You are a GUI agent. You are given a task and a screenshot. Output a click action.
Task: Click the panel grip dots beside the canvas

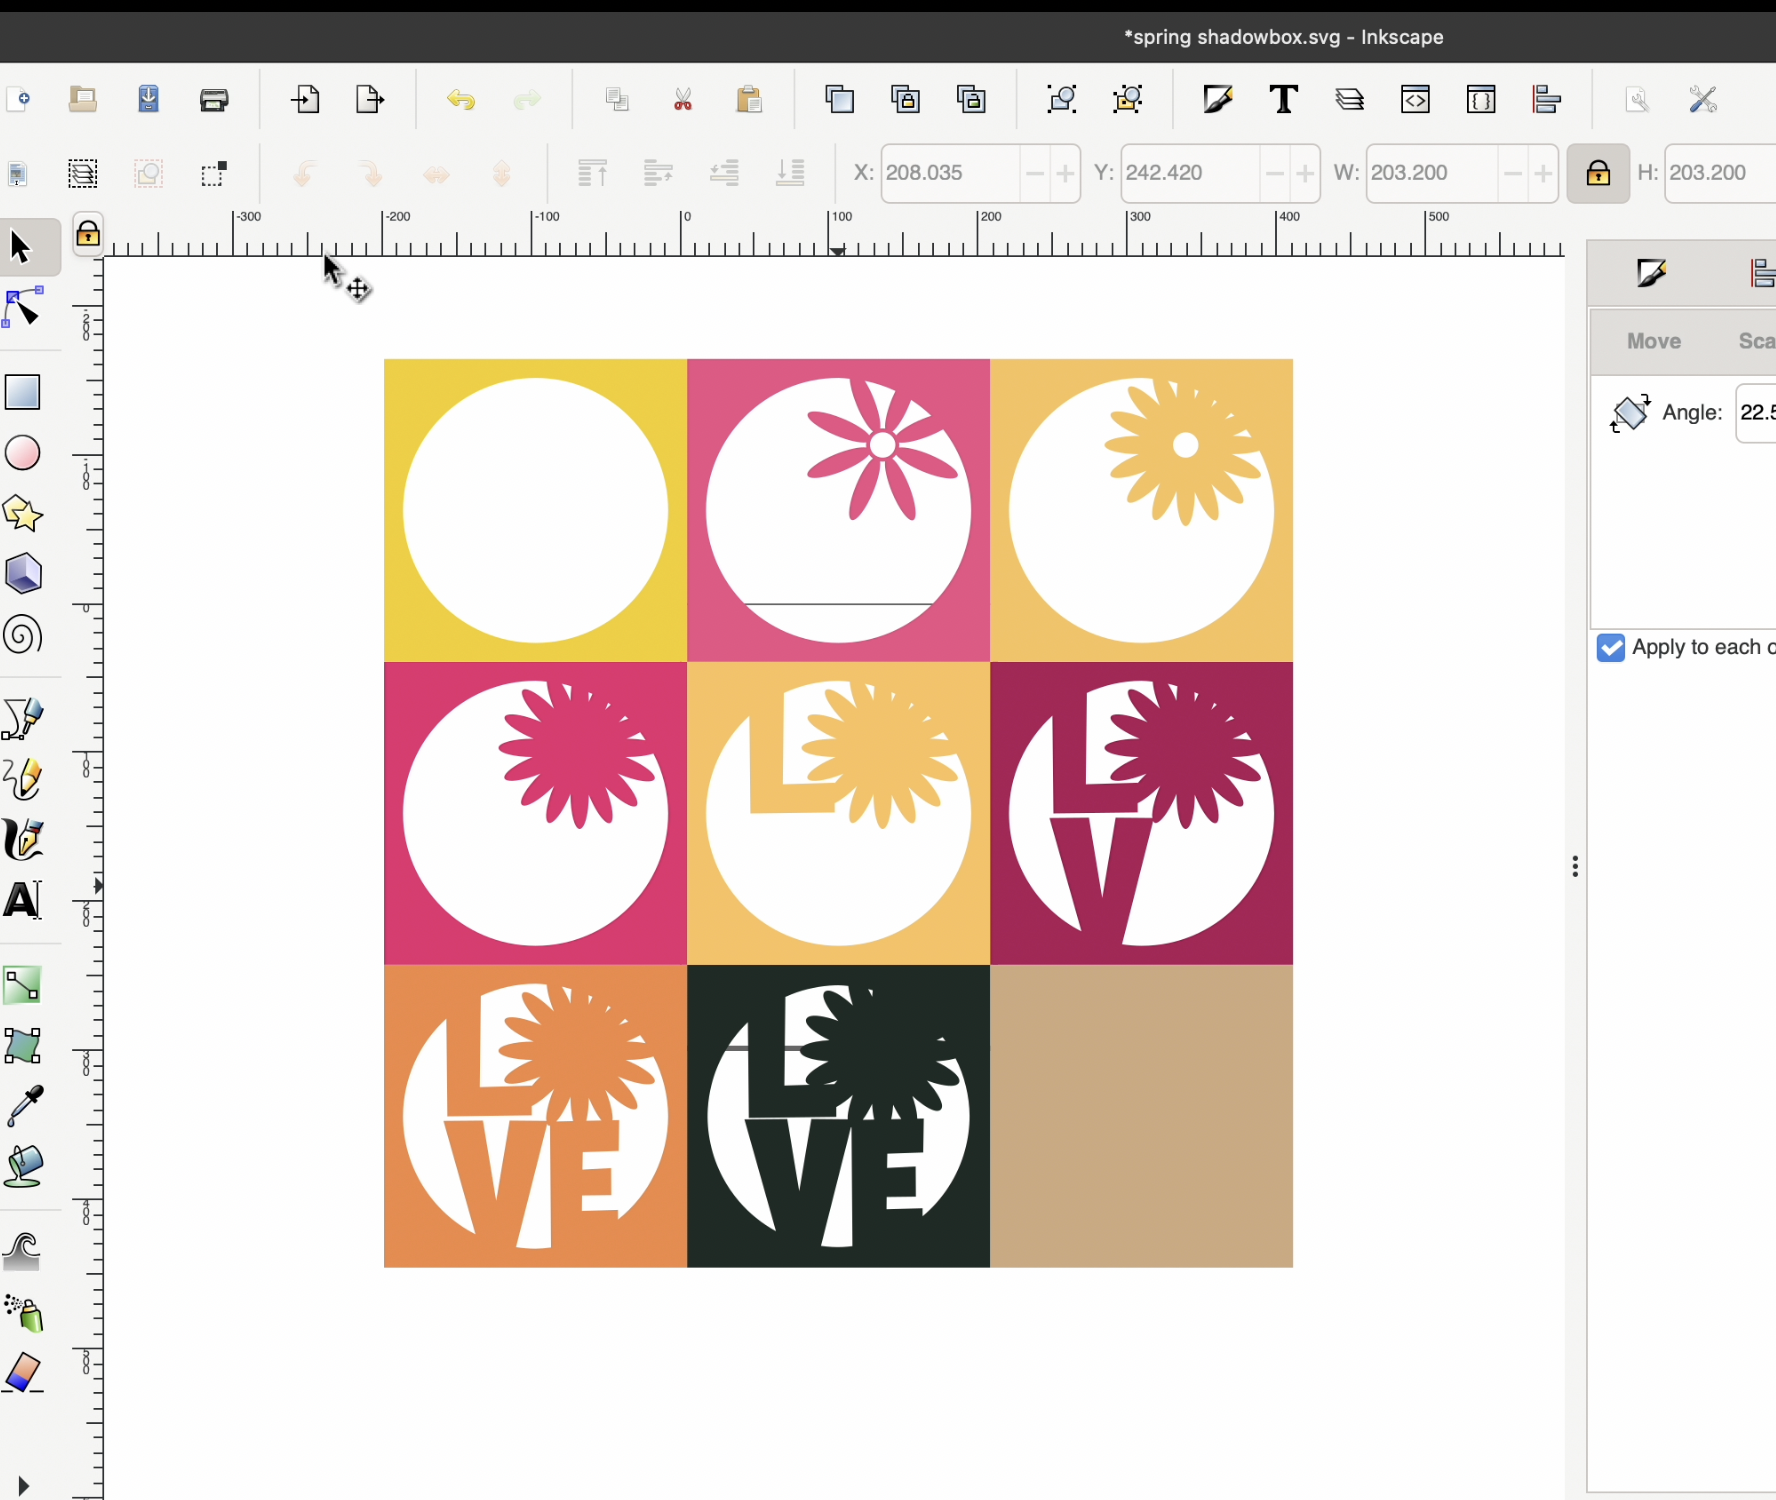[x=1574, y=866]
